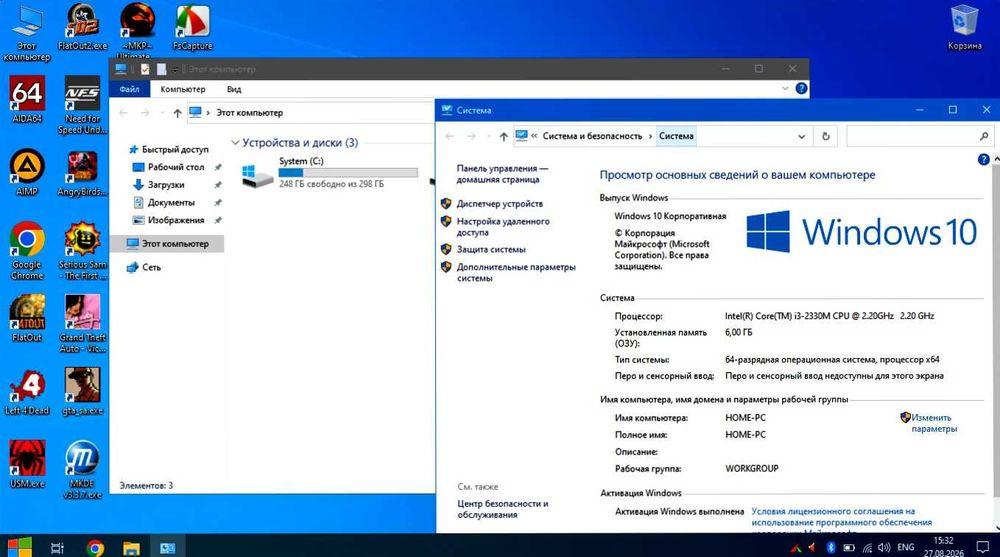Image resolution: width=1000 pixels, height=557 pixels.
Task: Open Документы in navigation pane
Action: click(x=164, y=202)
